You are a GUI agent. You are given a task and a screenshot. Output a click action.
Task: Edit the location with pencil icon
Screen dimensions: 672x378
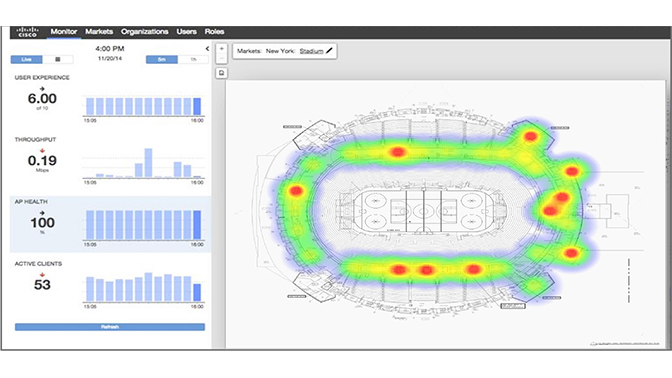329,51
